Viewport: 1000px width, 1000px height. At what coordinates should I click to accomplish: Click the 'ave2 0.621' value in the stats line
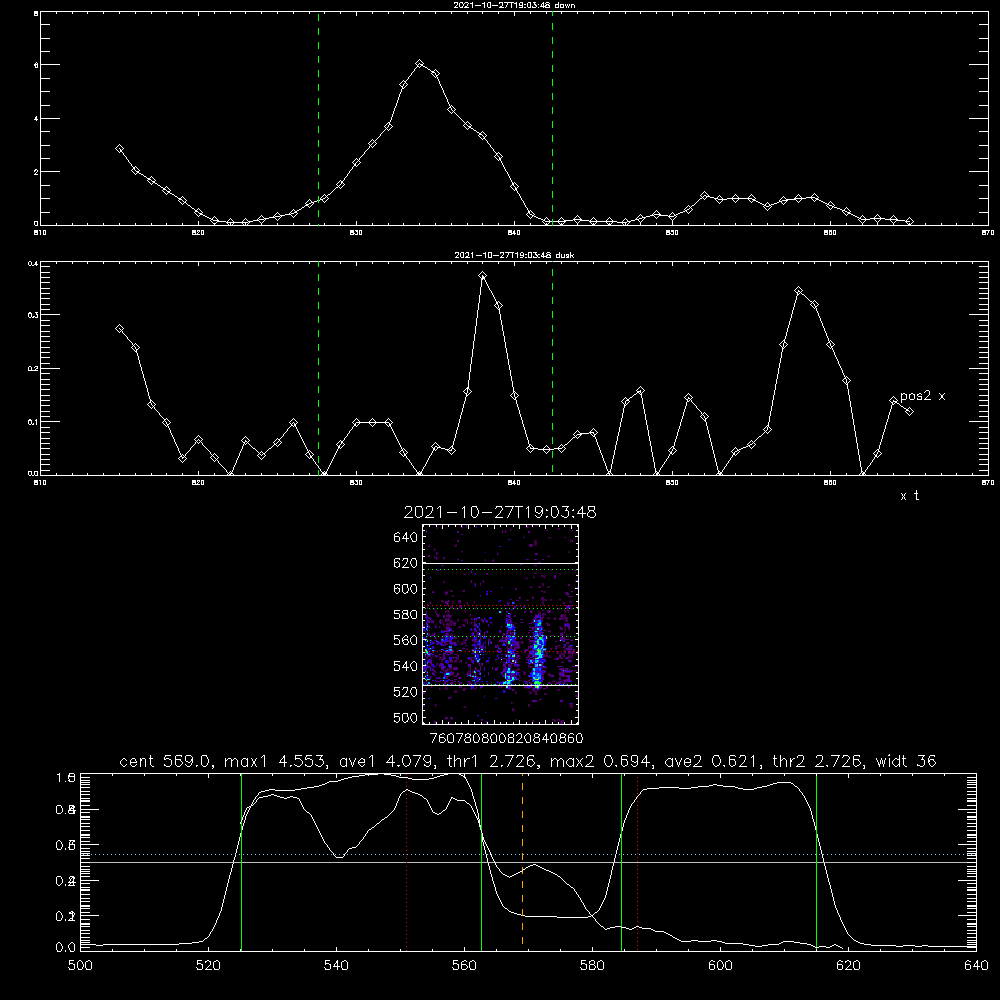tap(710, 761)
